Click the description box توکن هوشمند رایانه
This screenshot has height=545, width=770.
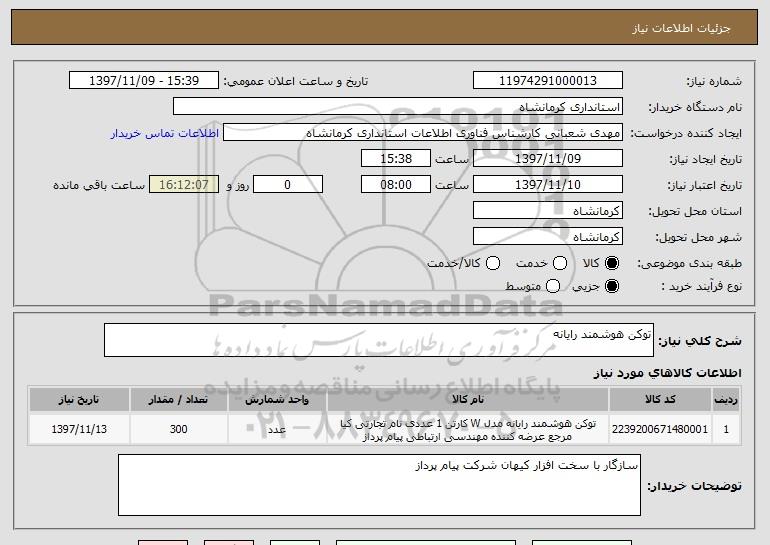(x=379, y=340)
